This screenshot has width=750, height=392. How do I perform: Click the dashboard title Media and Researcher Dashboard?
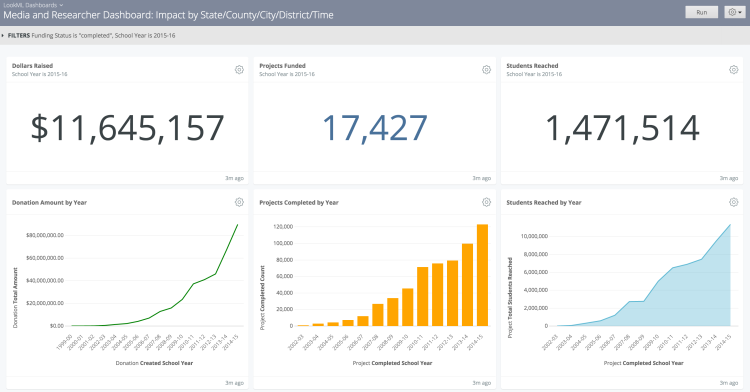[x=168, y=15]
